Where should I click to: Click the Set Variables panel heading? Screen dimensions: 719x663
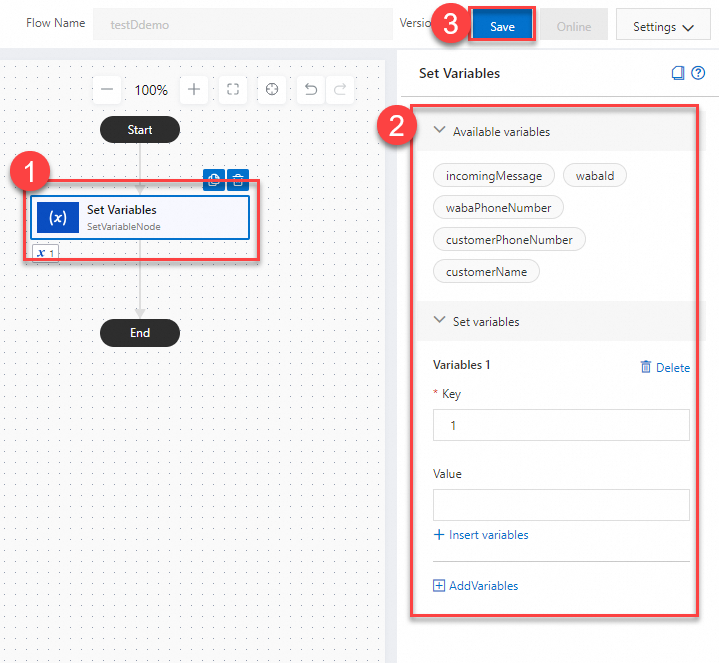click(459, 73)
